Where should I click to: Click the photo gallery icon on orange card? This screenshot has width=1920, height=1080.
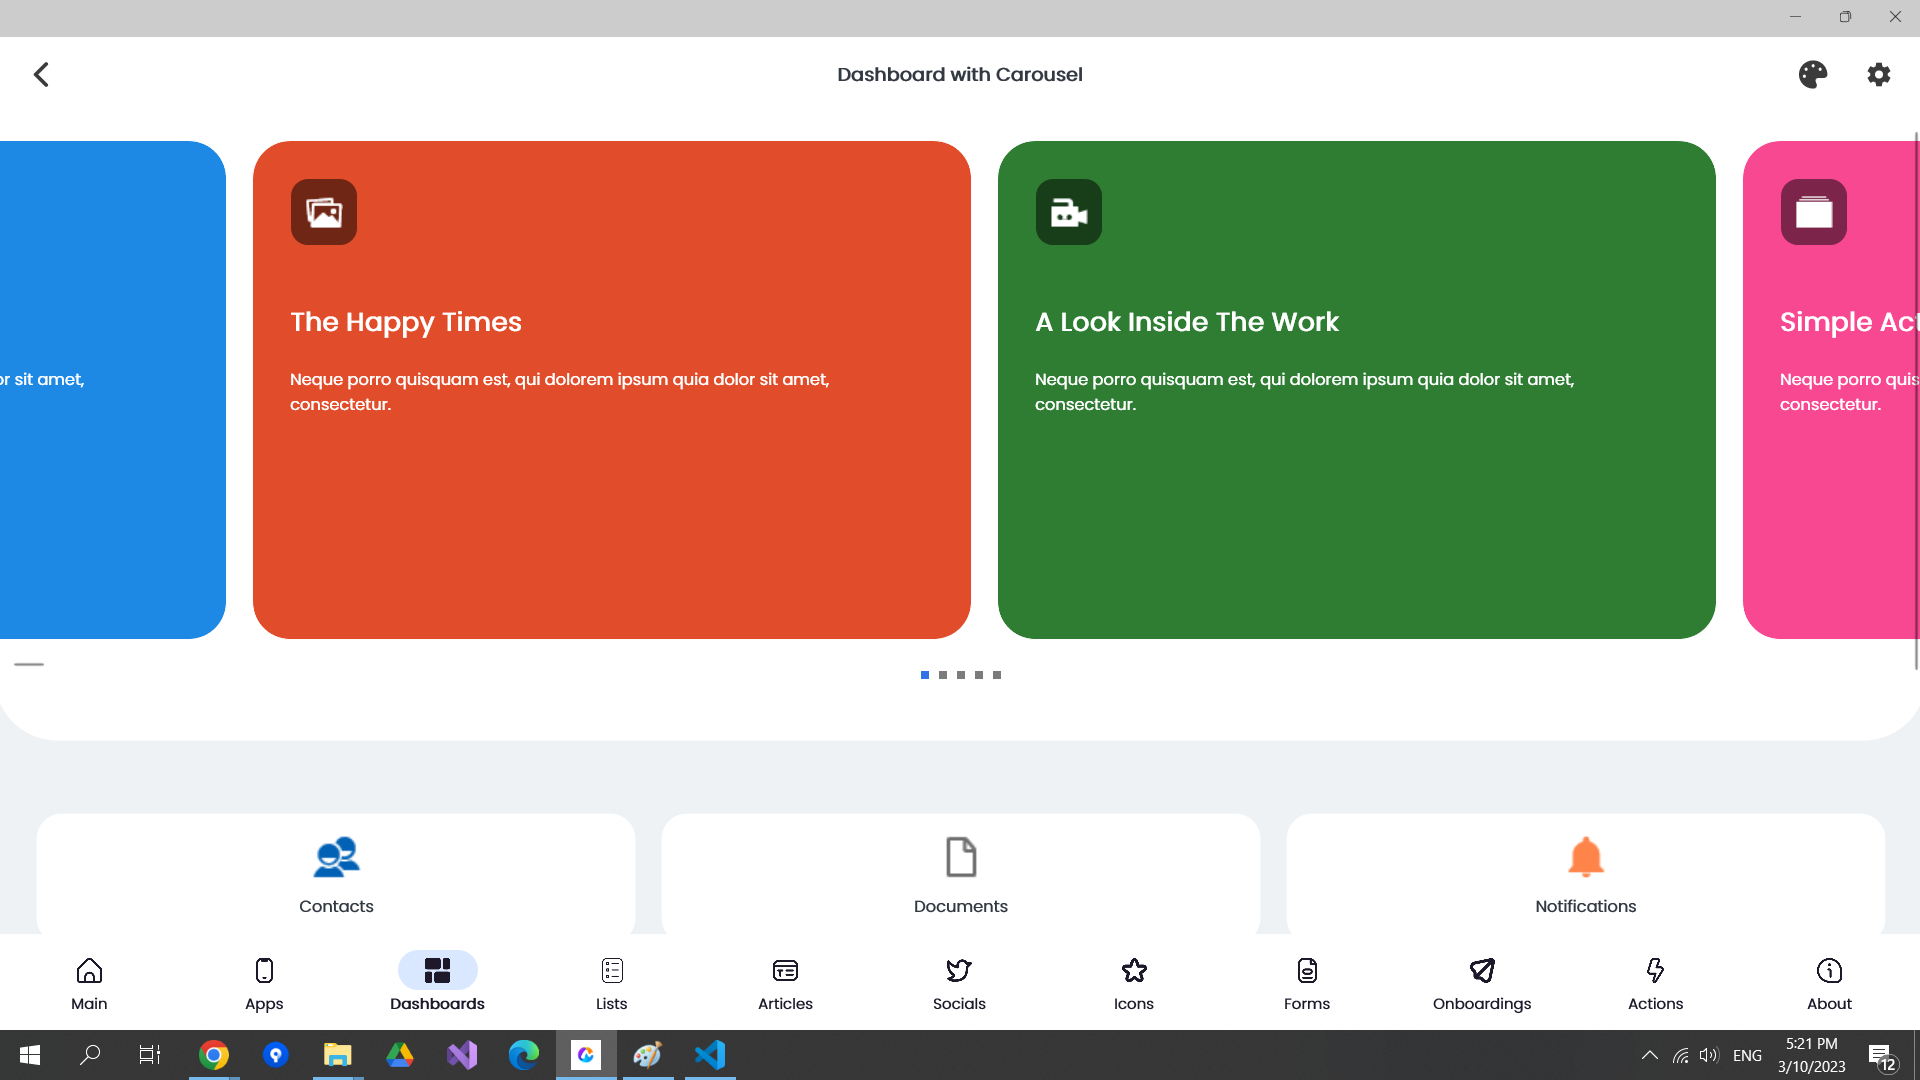click(x=323, y=212)
